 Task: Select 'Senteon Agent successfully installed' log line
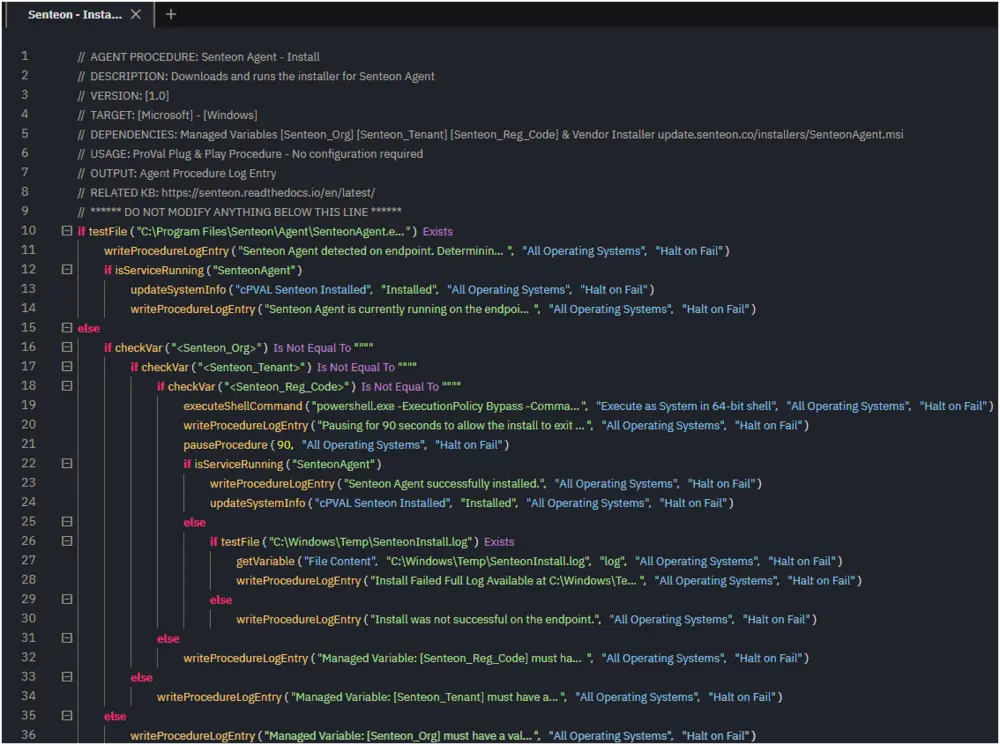click(485, 483)
